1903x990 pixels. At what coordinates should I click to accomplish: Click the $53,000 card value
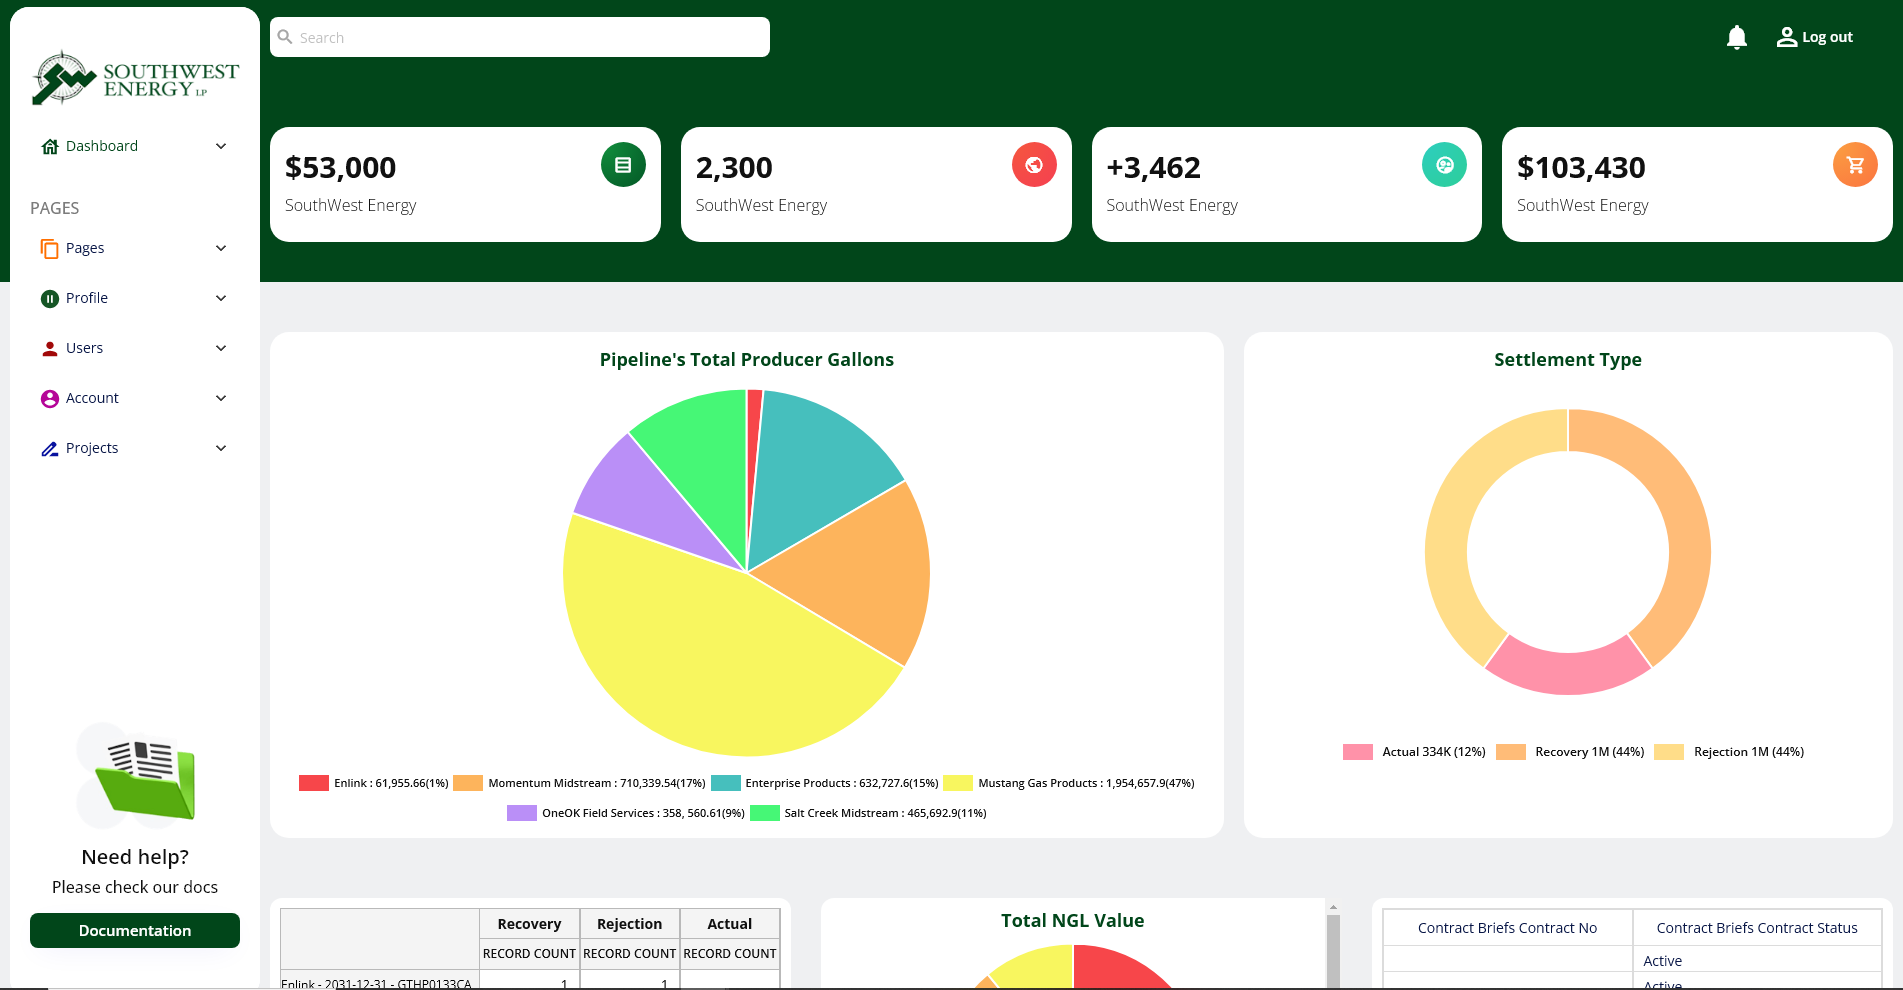point(340,167)
